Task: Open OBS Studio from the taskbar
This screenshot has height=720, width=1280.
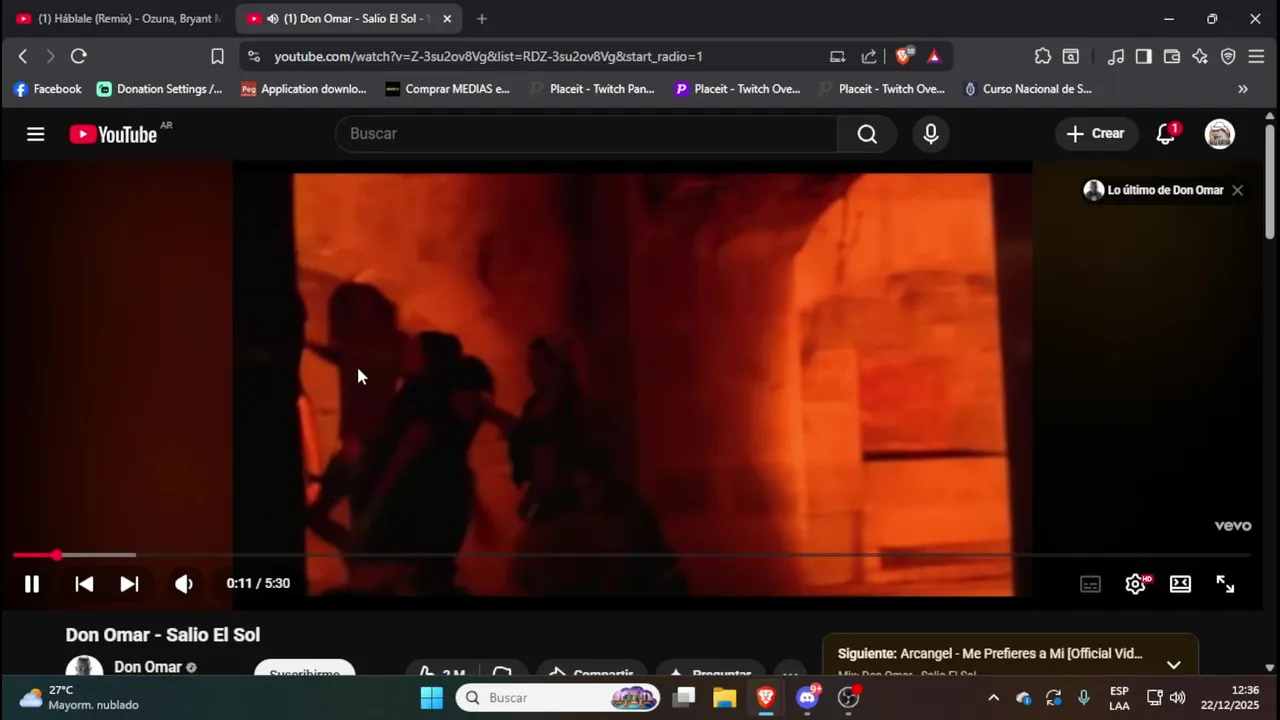Action: (848, 698)
